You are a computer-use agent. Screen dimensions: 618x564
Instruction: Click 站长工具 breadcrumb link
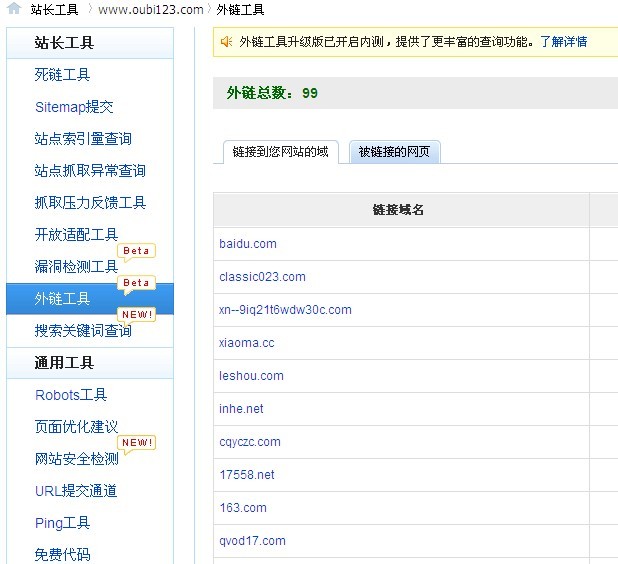click(x=54, y=10)
